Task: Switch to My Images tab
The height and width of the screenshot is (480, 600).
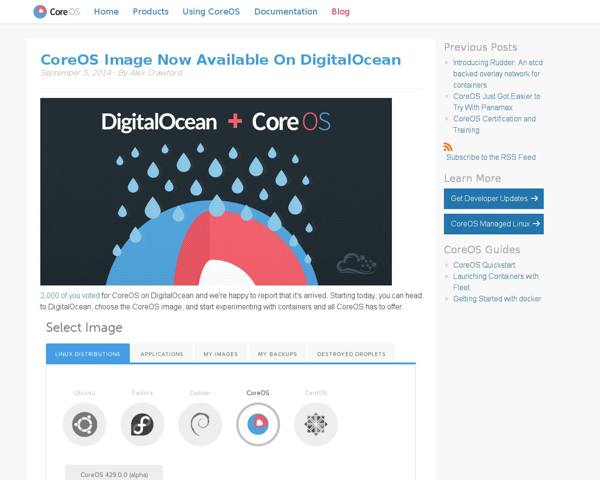Action: pos(221,354)
